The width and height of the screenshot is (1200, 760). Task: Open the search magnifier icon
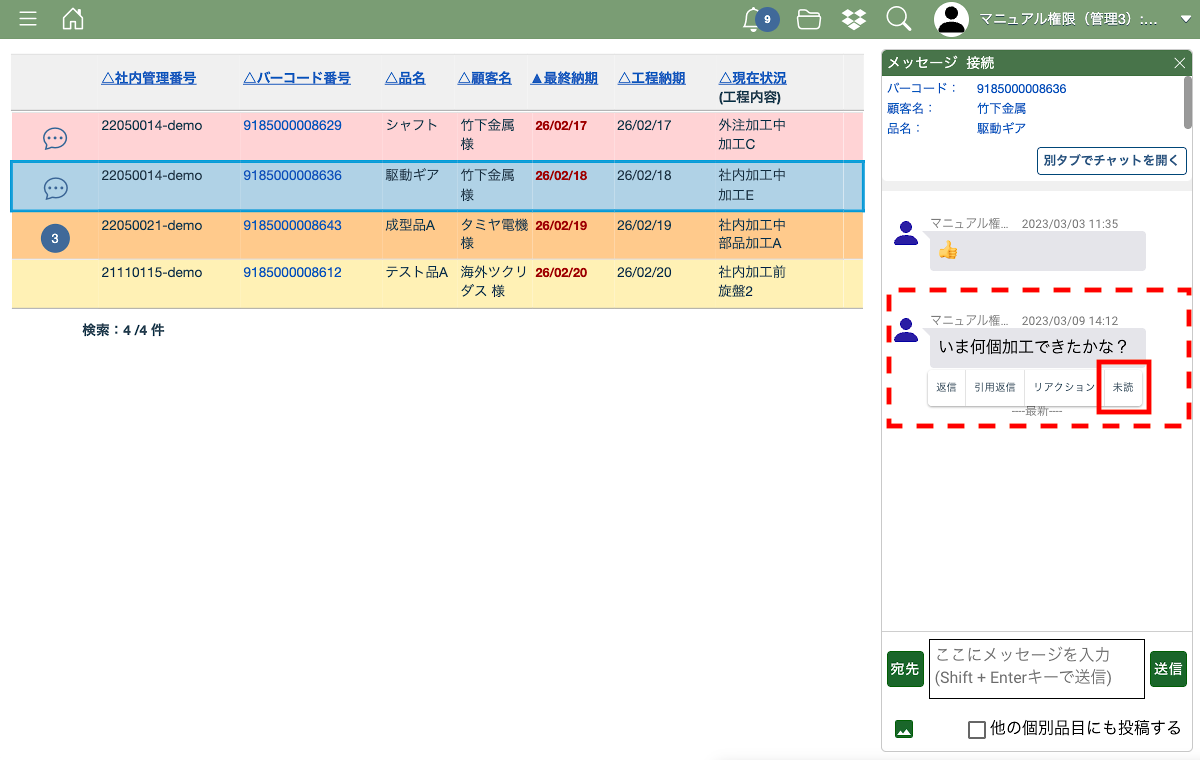pyautogui.click(x=898, y=19)
